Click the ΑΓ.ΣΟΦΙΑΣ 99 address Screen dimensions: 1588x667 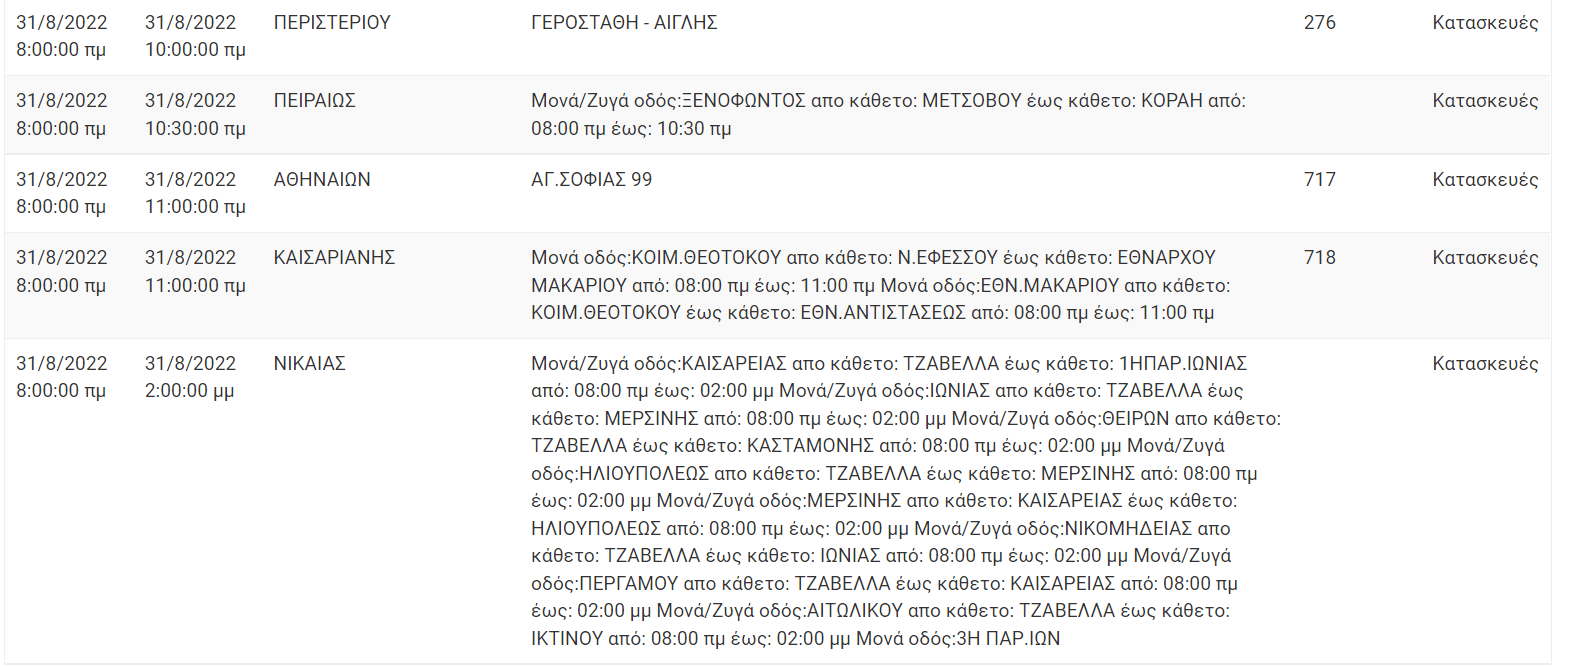click(591, 180)
